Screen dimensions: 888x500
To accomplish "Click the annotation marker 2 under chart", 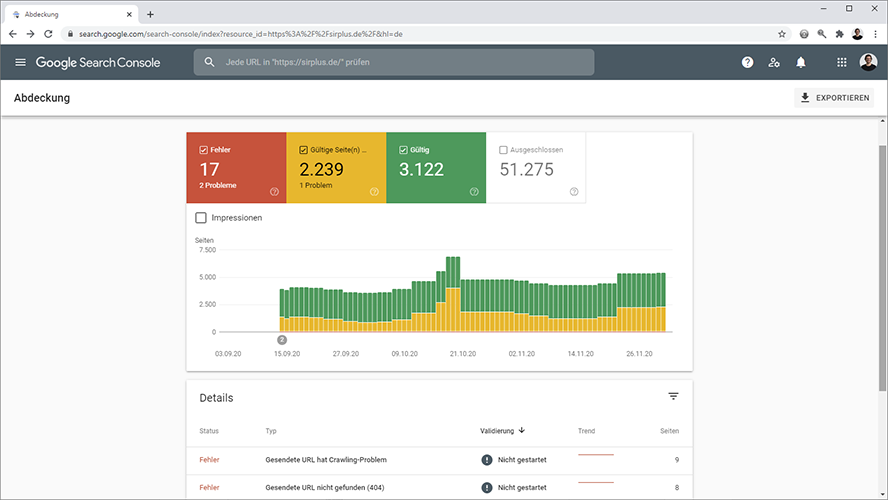I will tap(282, 340).
